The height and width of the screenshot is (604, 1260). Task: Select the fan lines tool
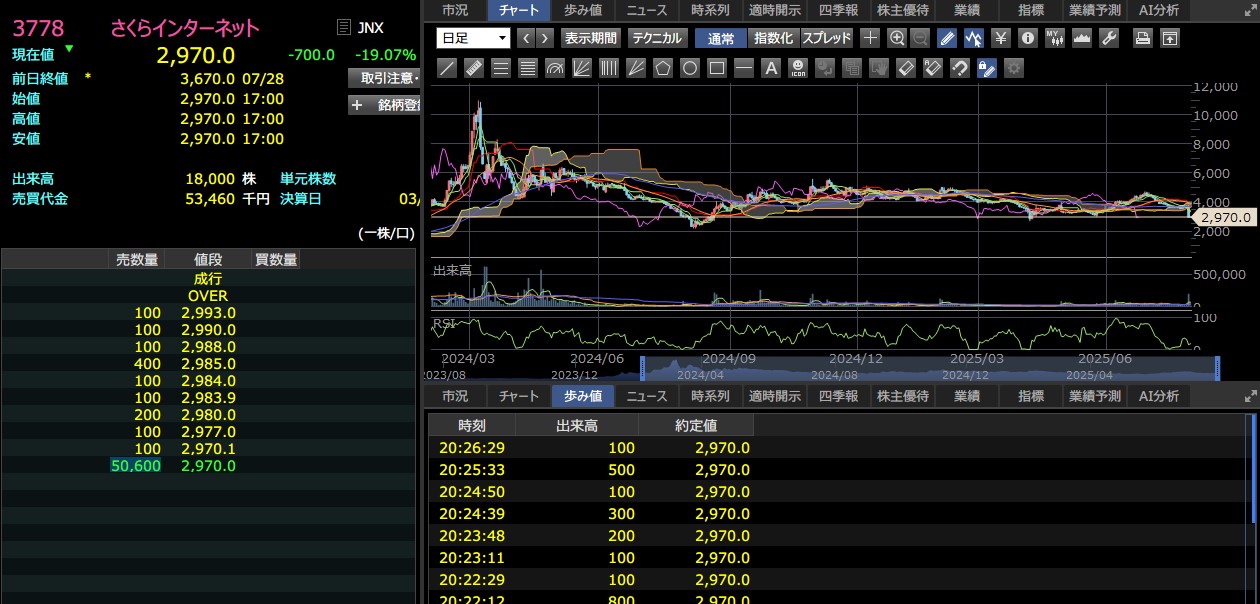(x=582, y=68)
